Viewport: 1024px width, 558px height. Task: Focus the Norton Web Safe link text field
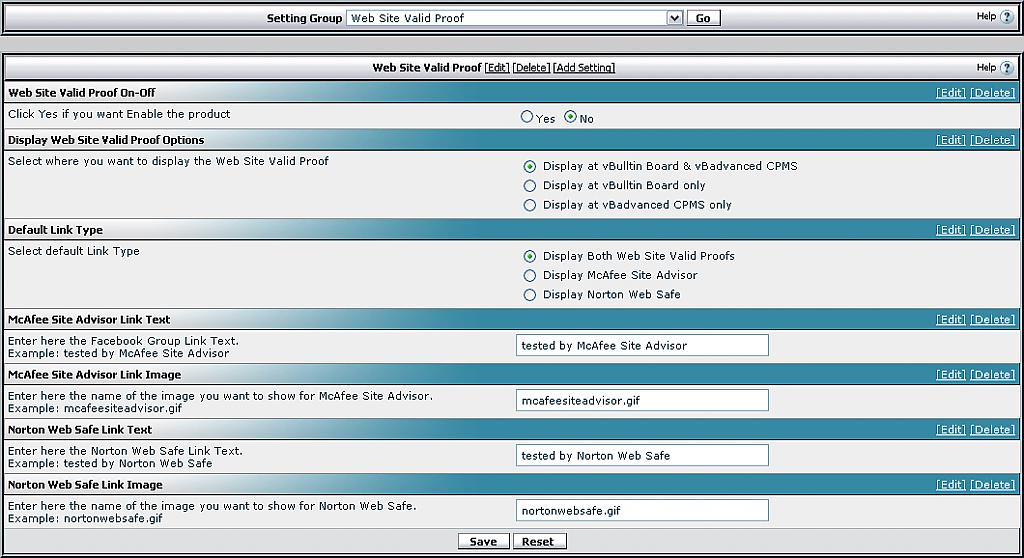tap(642, 455)
